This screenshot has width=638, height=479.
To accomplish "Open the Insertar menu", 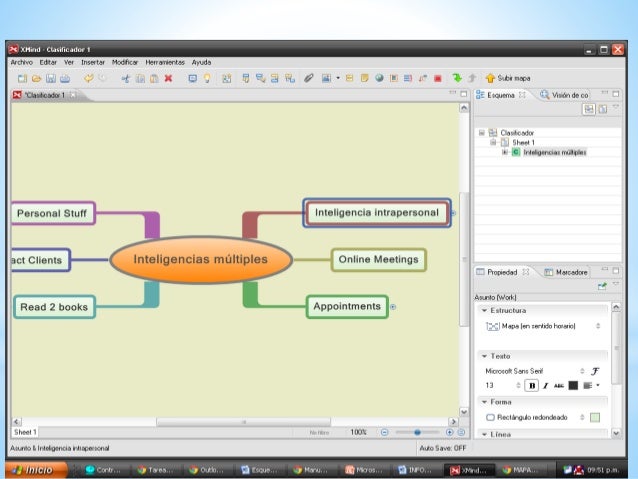I will pyautogui.click(x=94, y=62).
